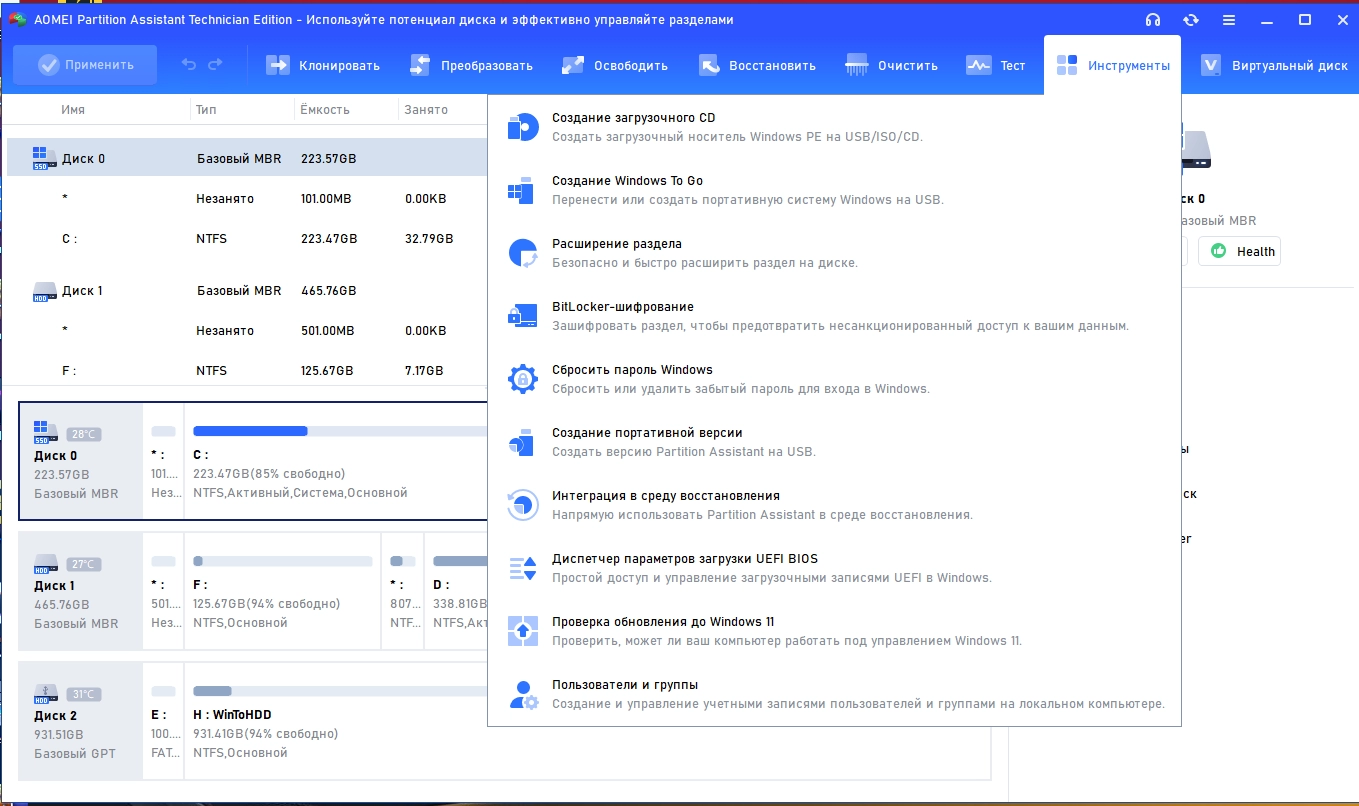Click the Преобразовать toolbar icon

coord(421,66)
